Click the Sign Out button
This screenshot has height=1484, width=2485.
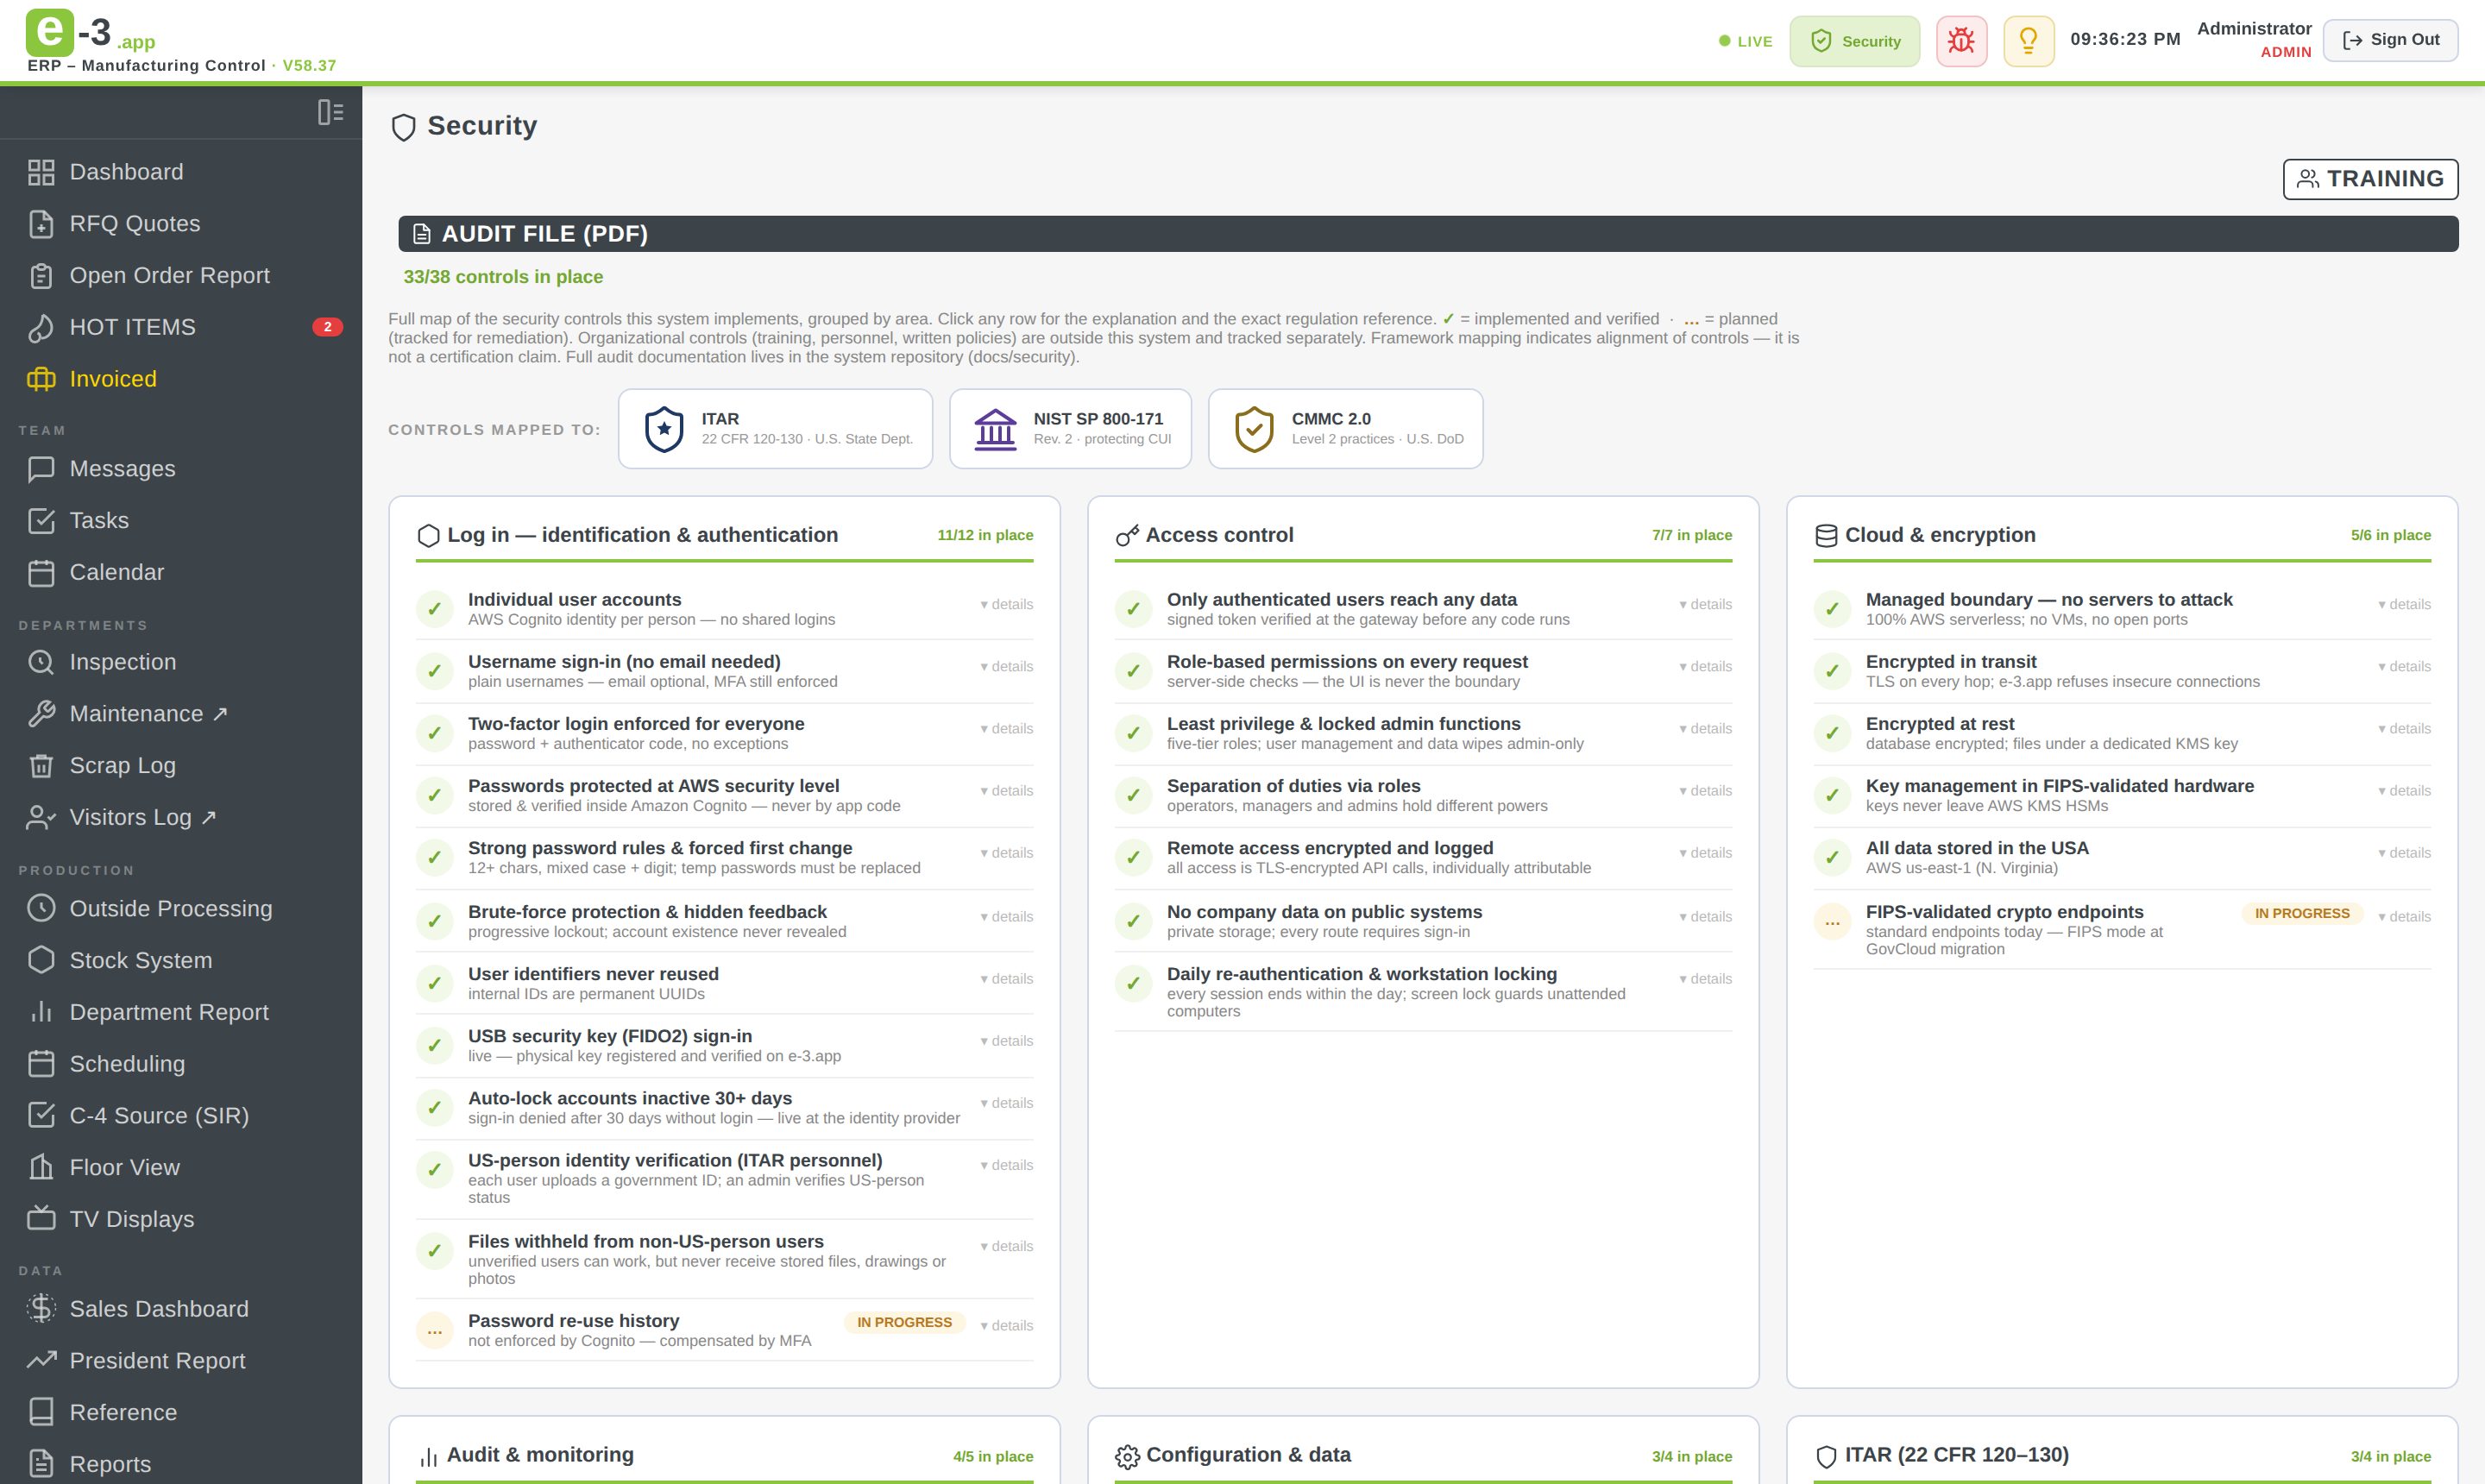point(2390,40)
